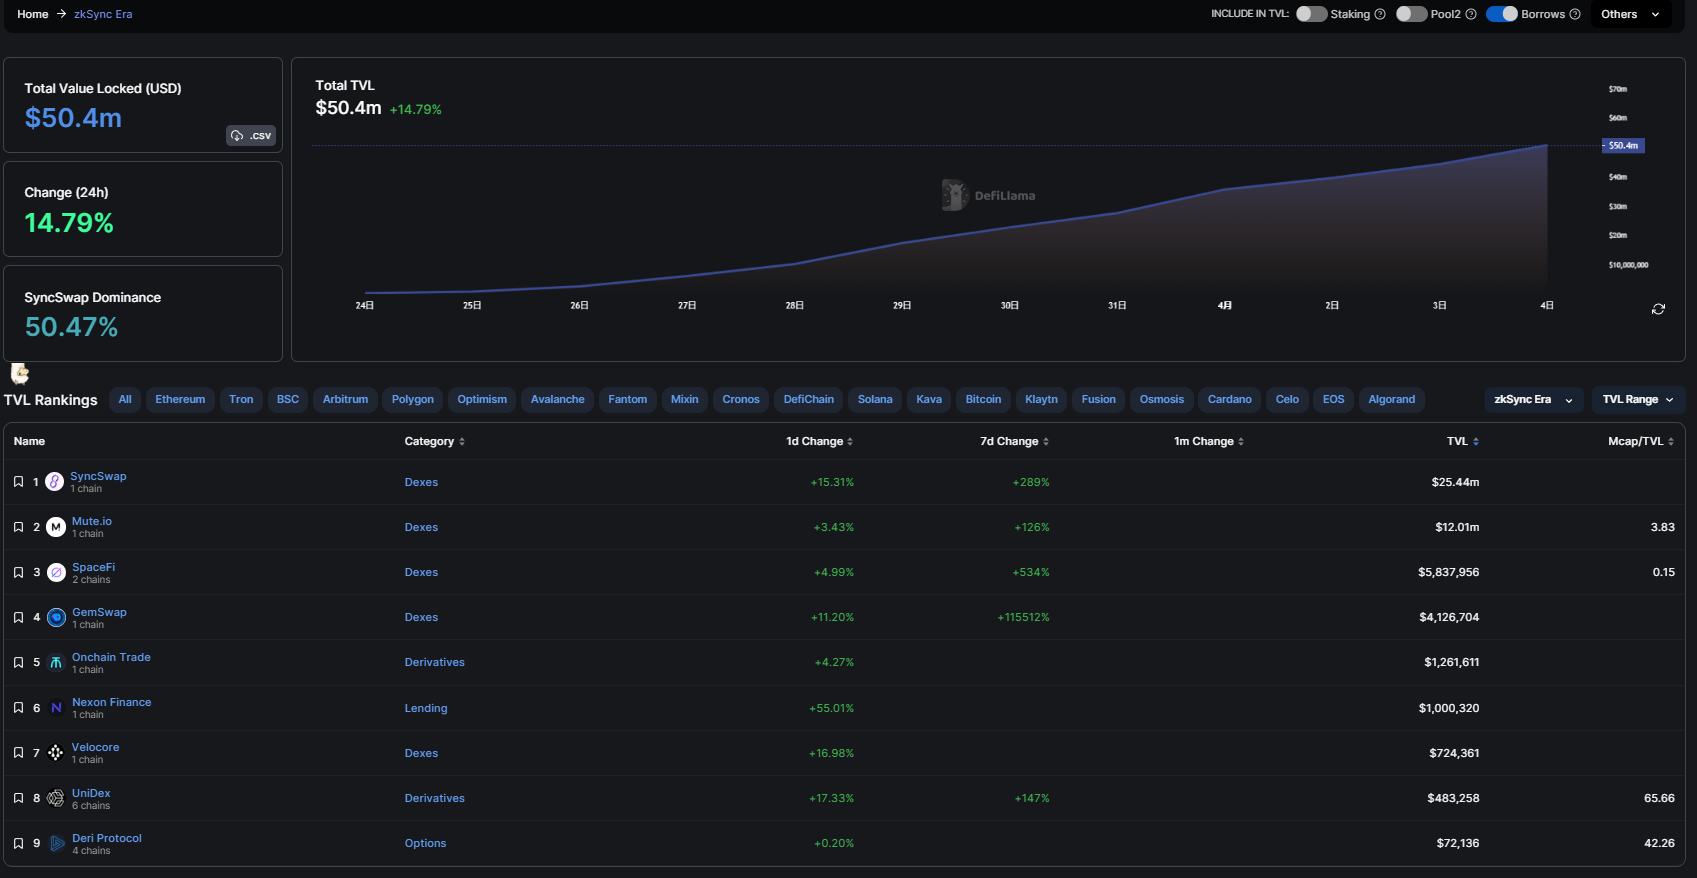The image size is (1697, 878).
Task: Show Staking help tooltip icon
Action: [x=1380, y=14]
